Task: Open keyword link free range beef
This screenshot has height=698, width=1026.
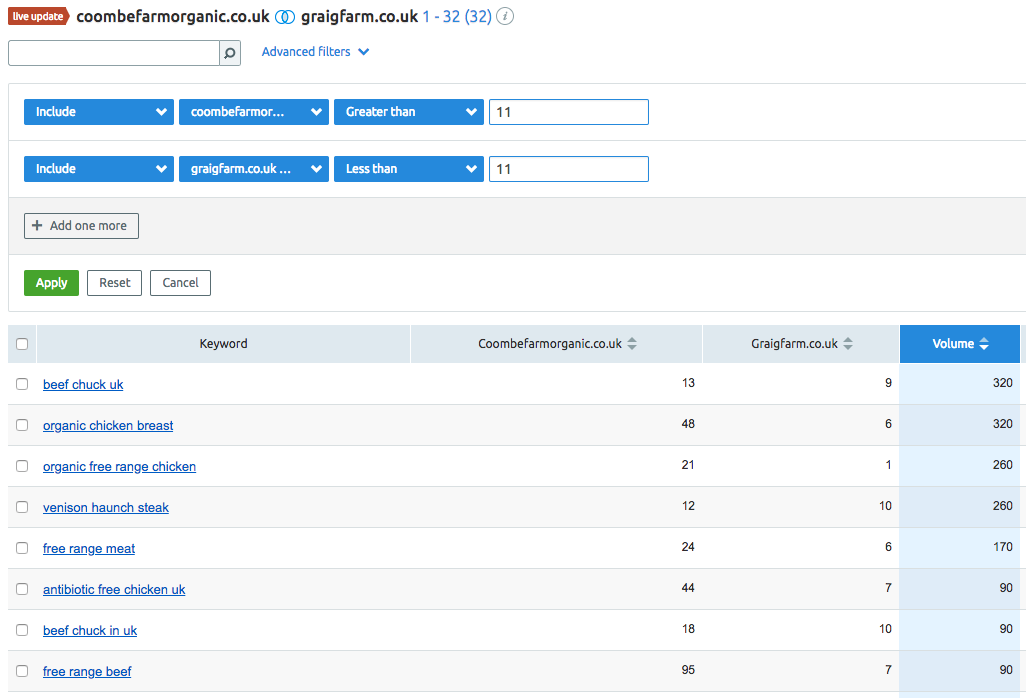Action: coord(87,672)
